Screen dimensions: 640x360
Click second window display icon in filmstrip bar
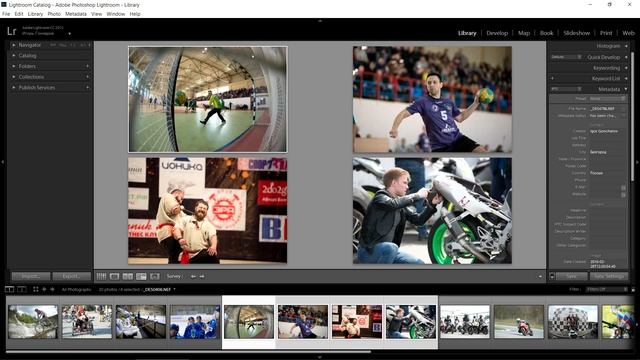(x=22, y=289)
